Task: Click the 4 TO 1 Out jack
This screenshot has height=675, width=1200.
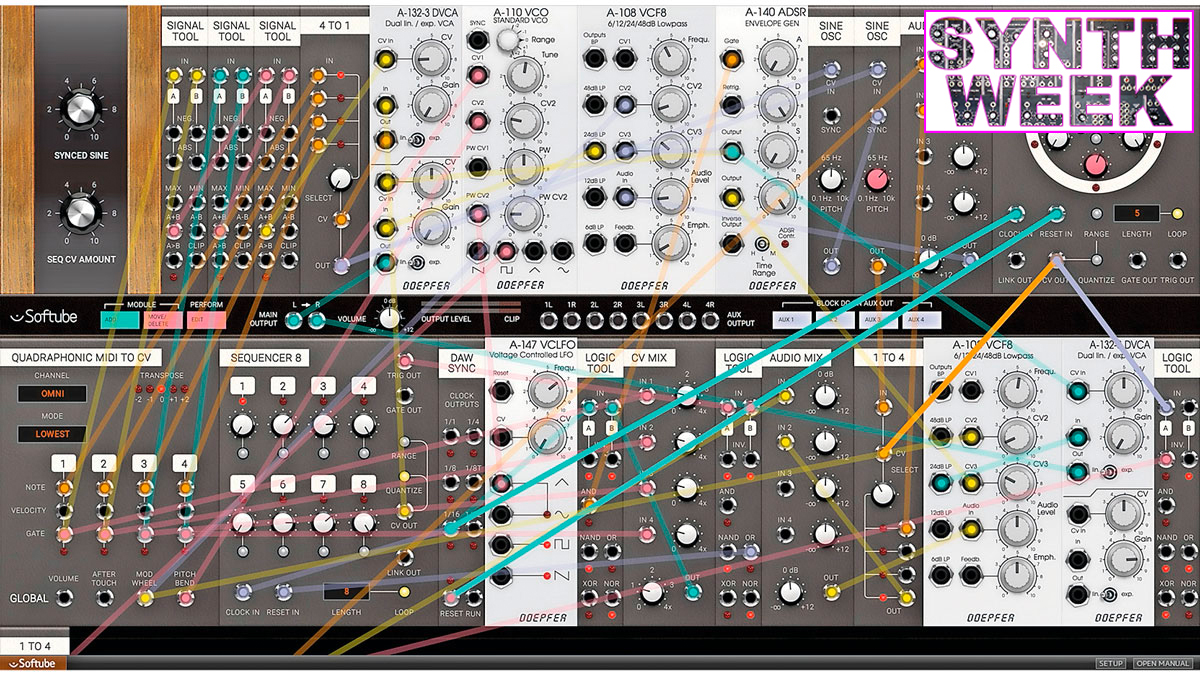Action: click(341, 265)
